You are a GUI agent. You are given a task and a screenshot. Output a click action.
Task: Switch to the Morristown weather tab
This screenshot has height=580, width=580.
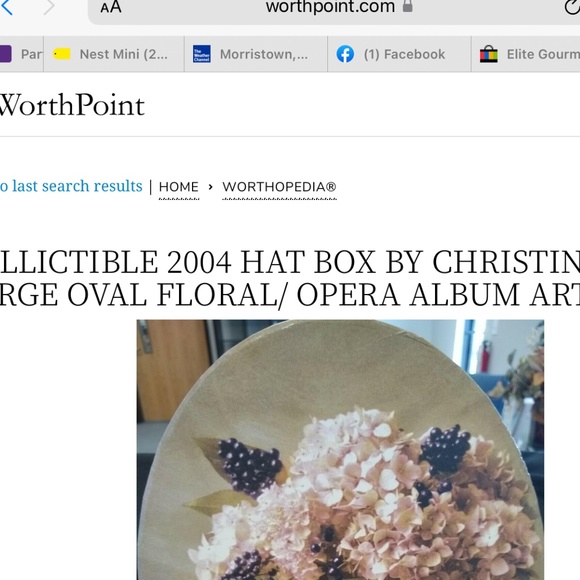tap(256, 54)
